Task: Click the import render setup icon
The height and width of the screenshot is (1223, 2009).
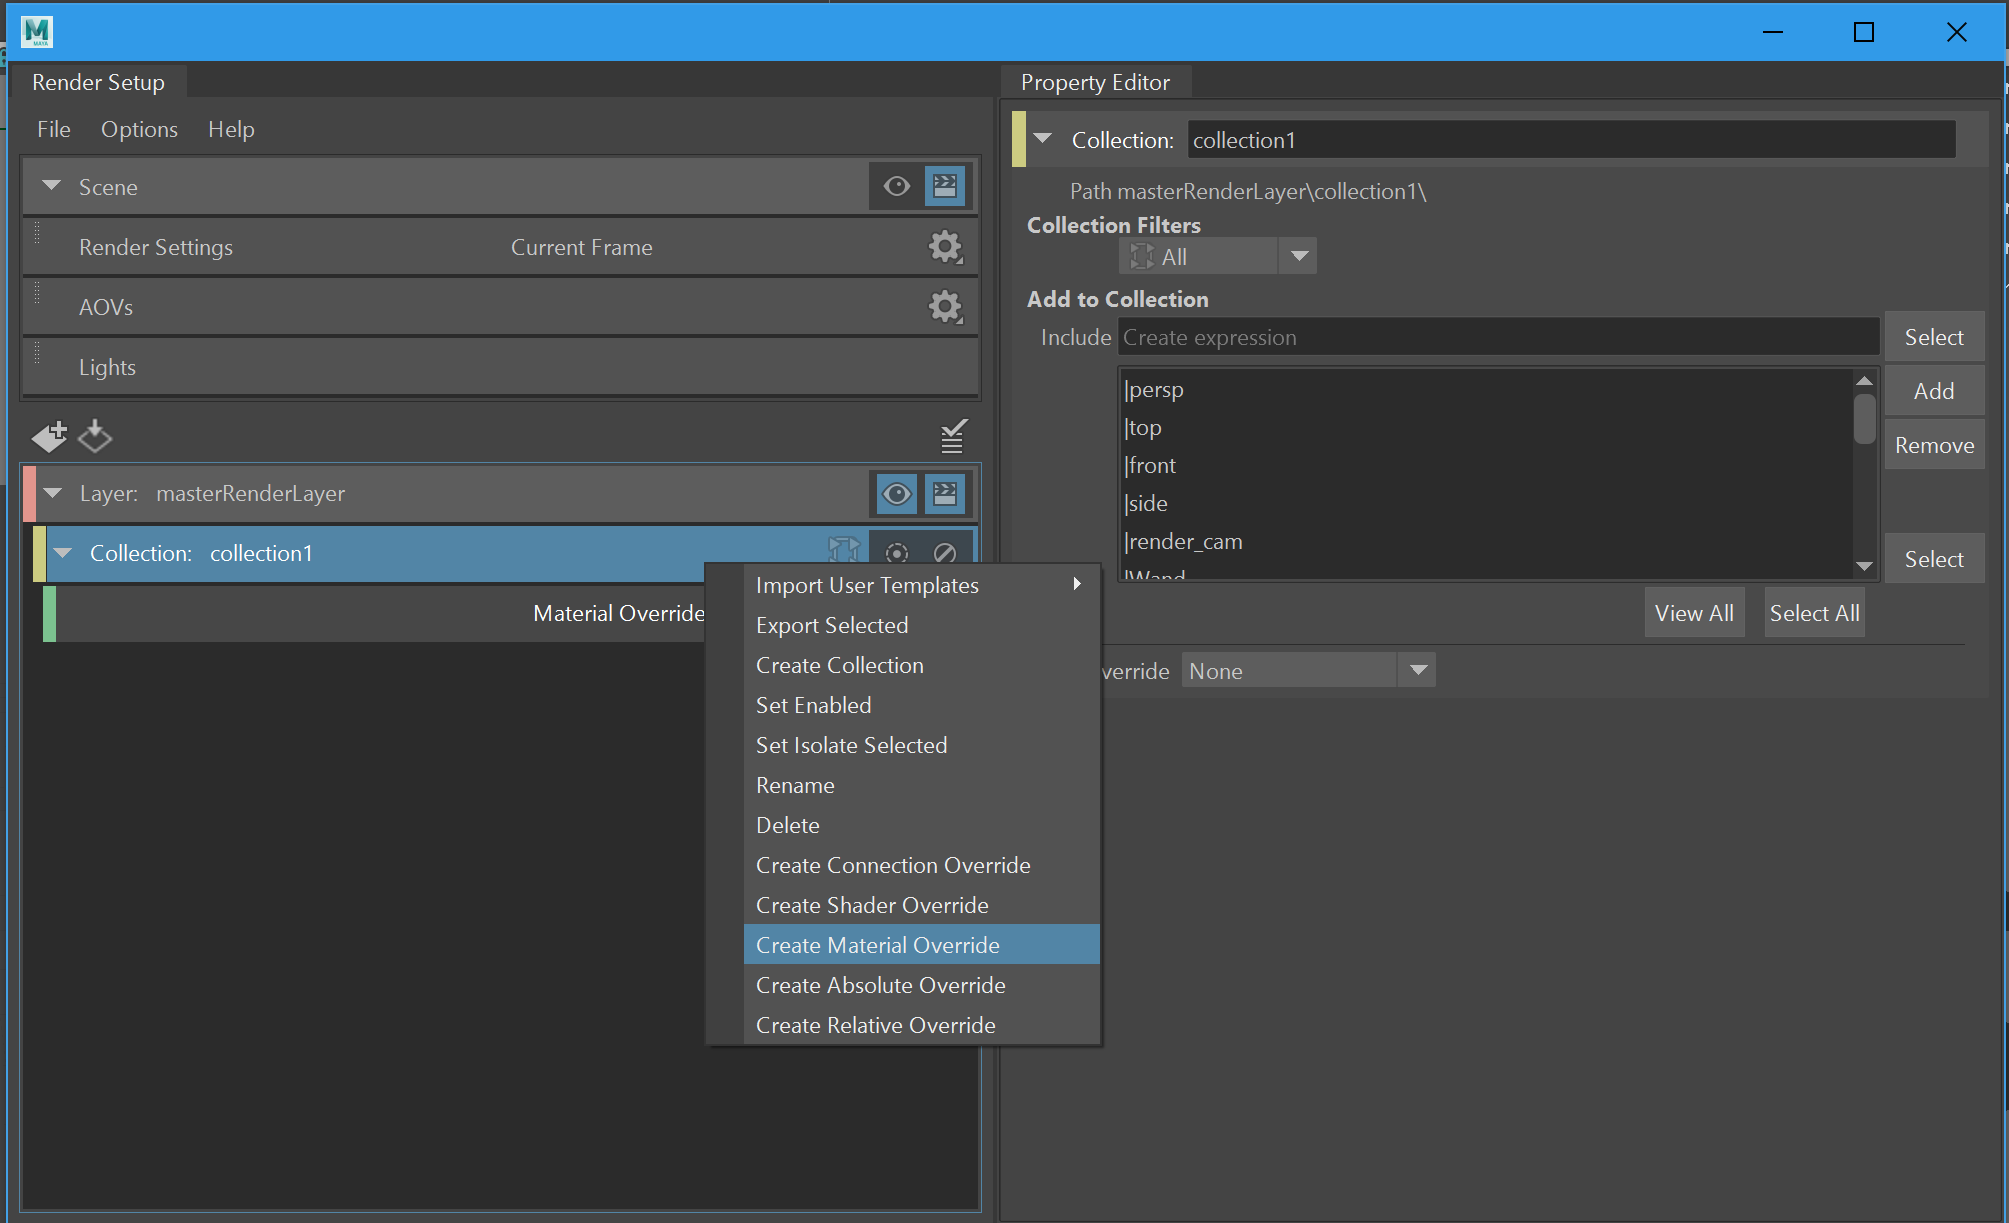Action: (x=95, y=436)
